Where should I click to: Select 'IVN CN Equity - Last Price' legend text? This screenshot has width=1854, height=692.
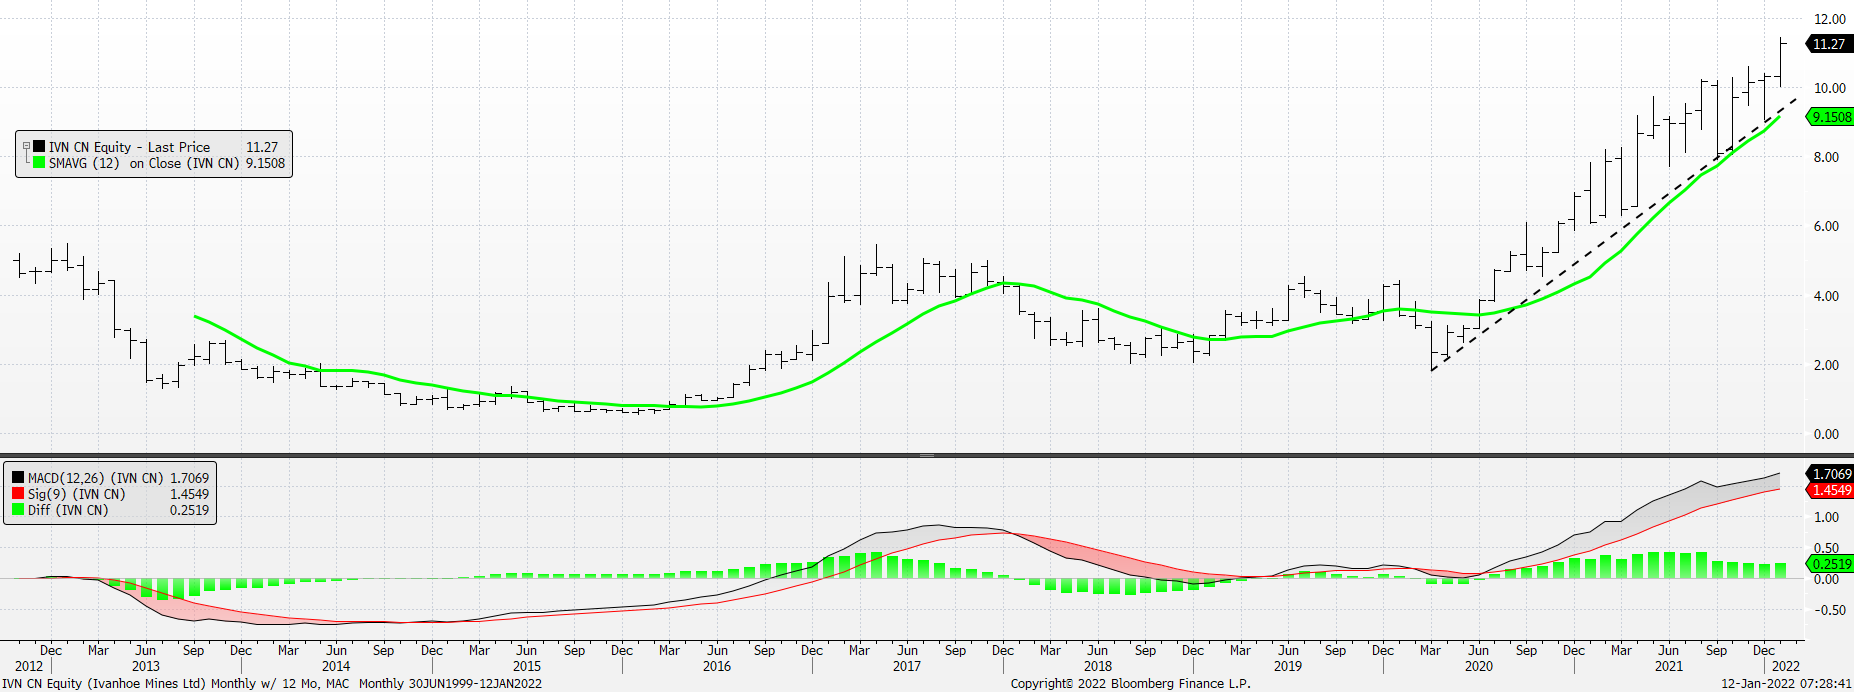coord(129,147)
